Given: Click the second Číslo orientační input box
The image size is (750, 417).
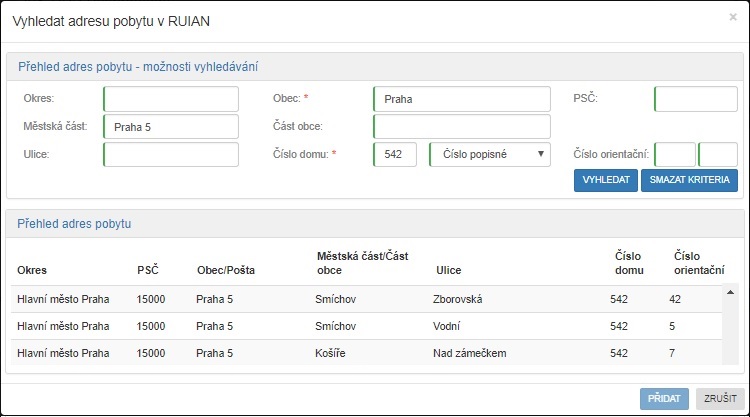Looking at the screenshot, I should [718, 154].
